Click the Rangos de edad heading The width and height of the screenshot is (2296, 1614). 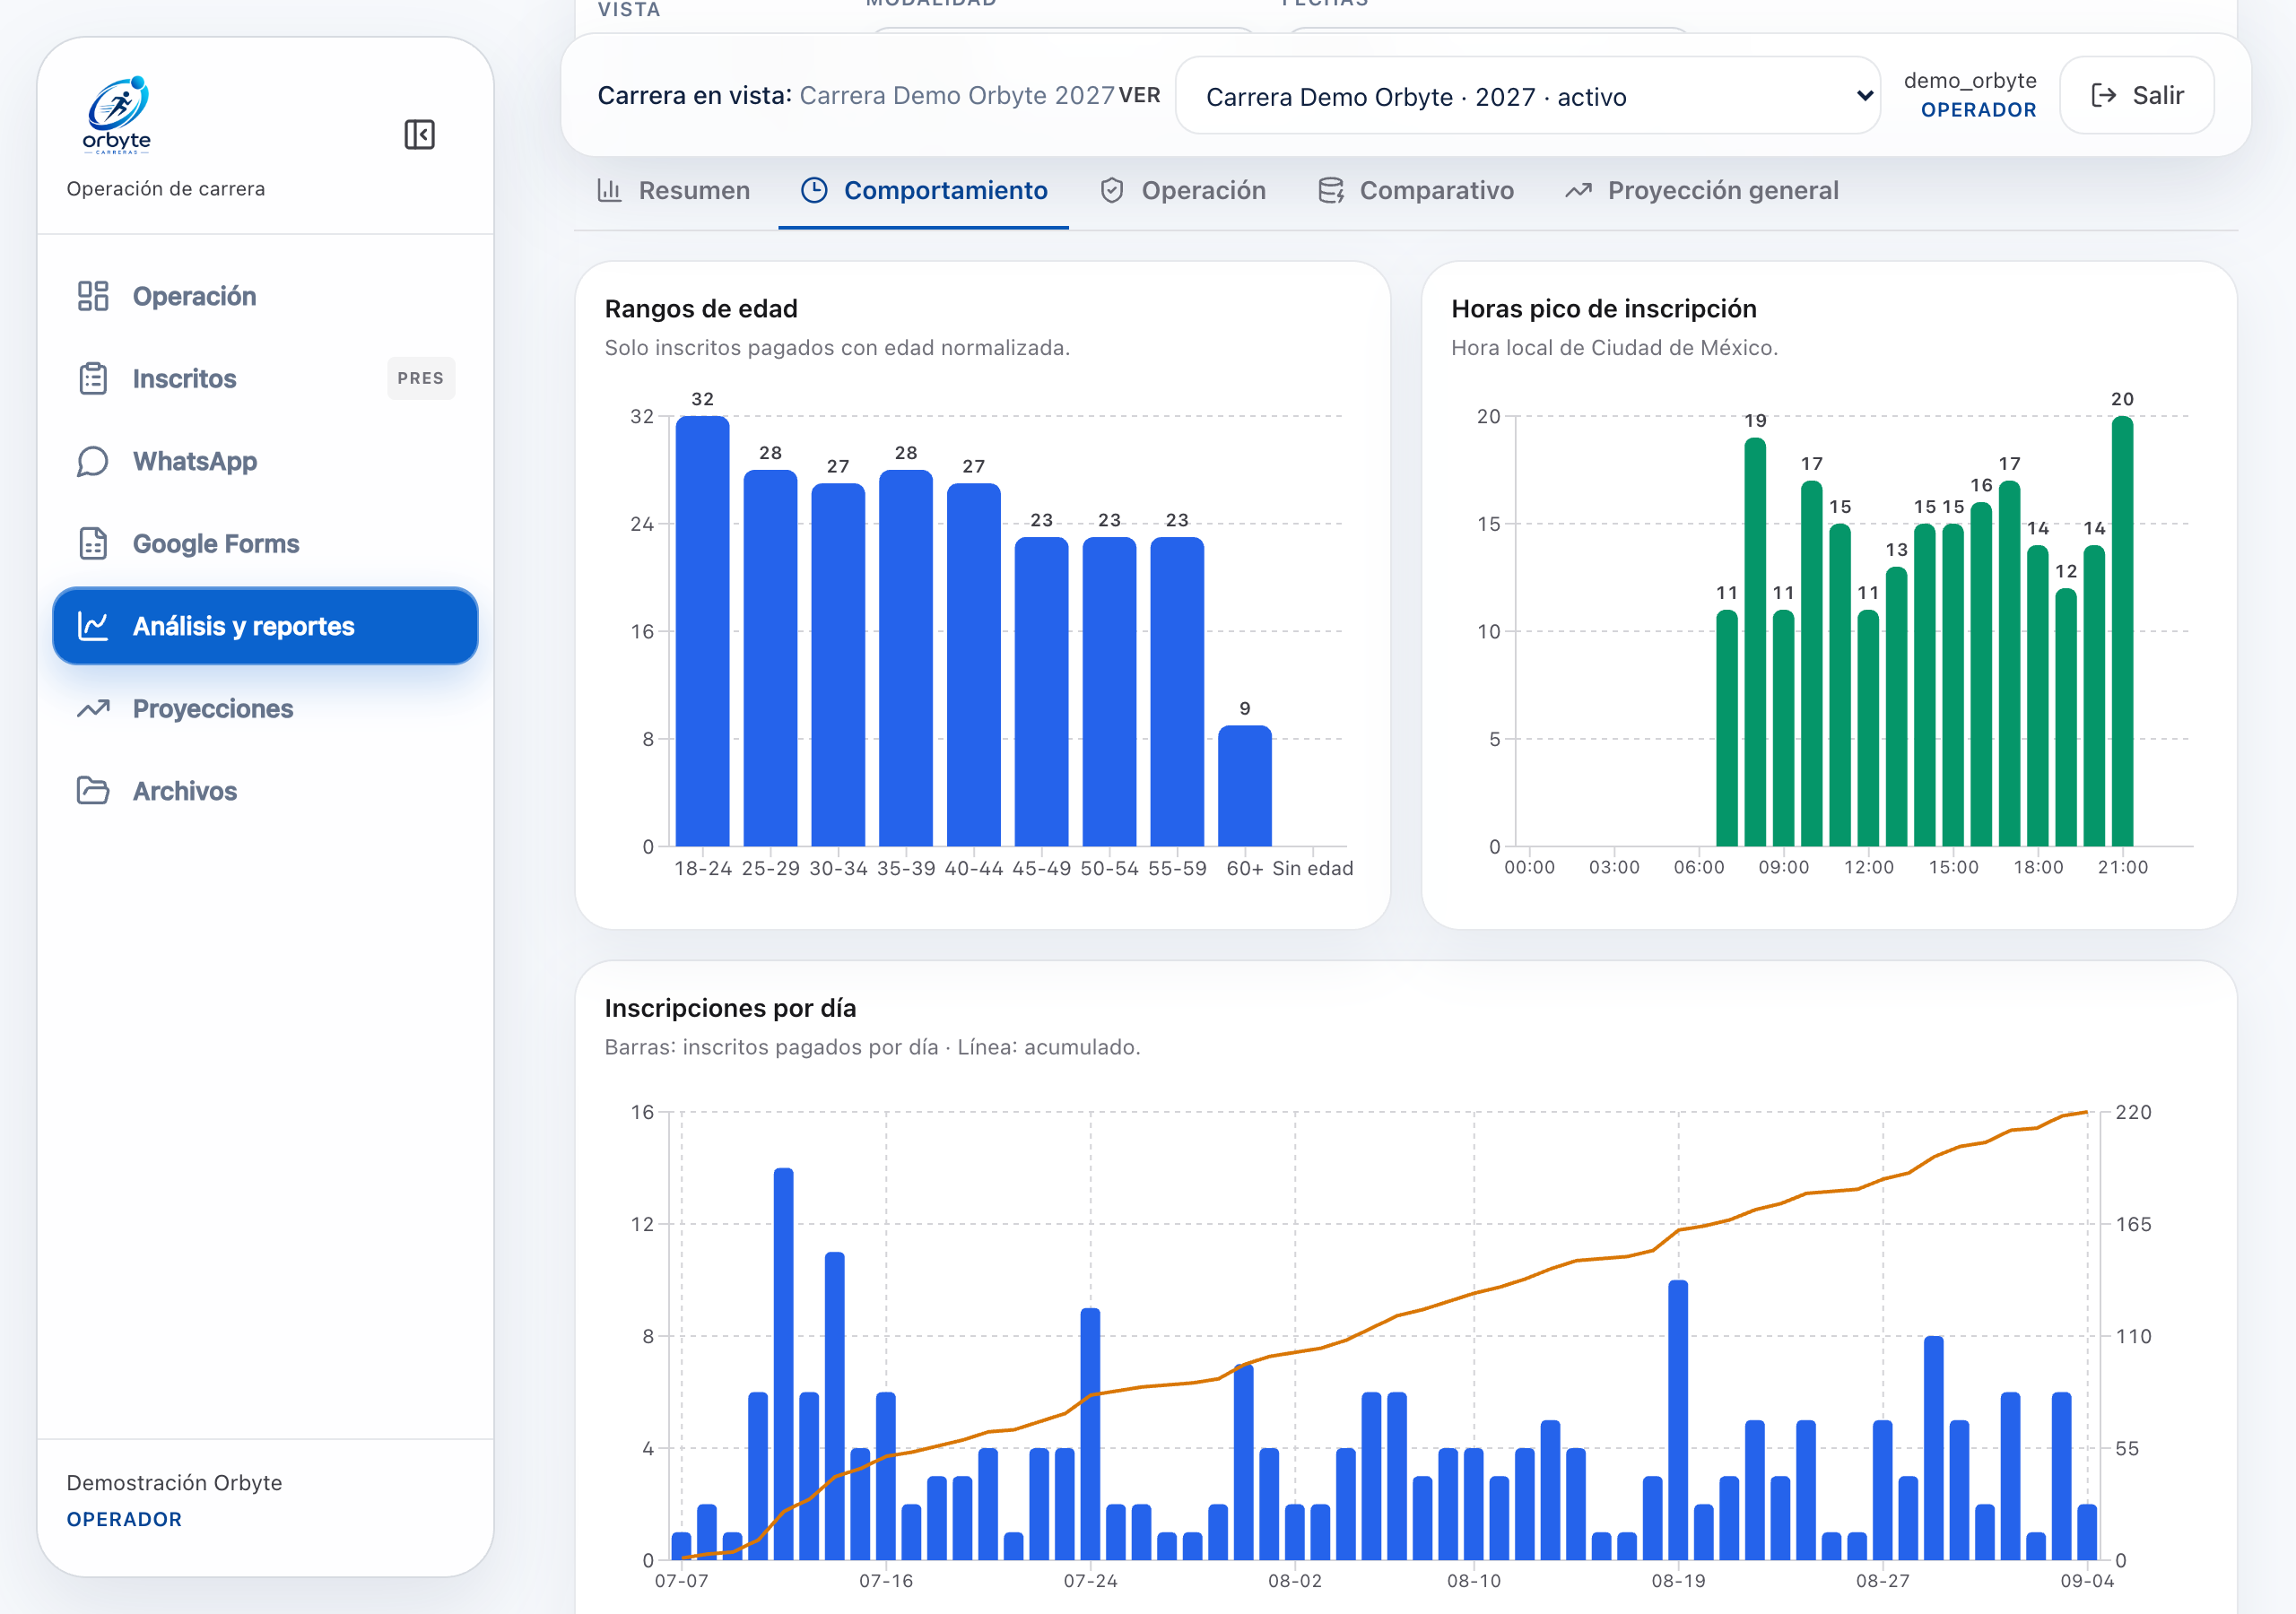(x=701, y=309)
